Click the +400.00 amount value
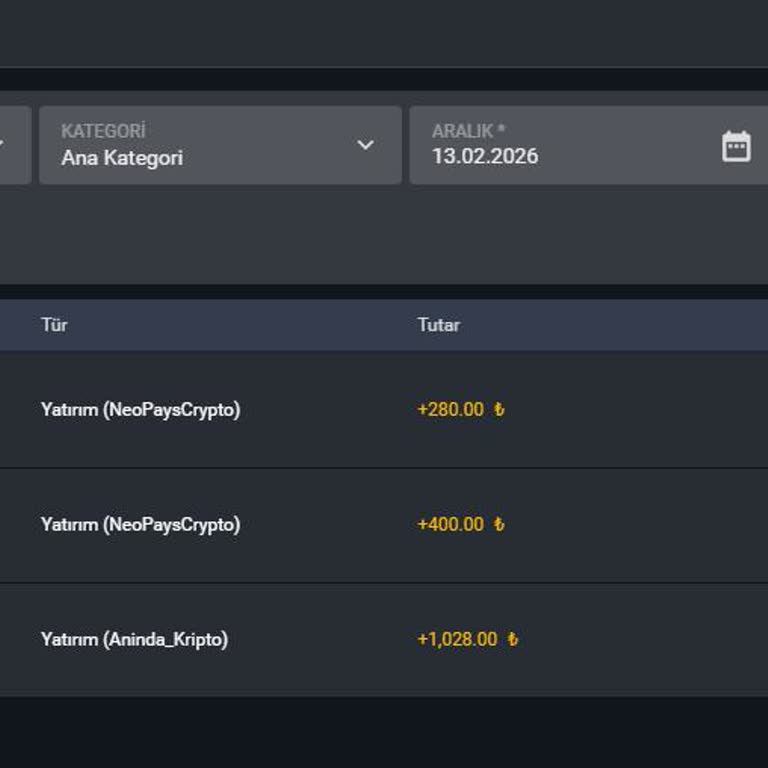This screenshot has height=768, width=768. coord(450,525)
